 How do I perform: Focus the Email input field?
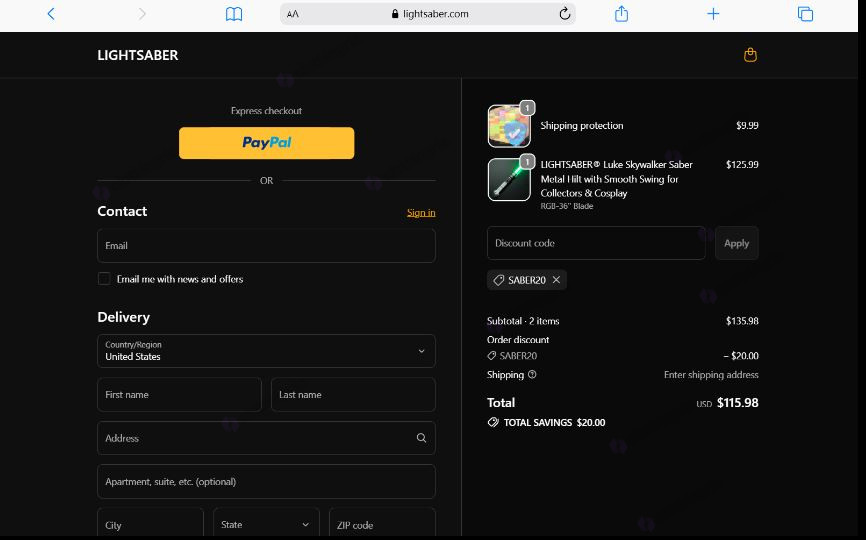(266, 246)
